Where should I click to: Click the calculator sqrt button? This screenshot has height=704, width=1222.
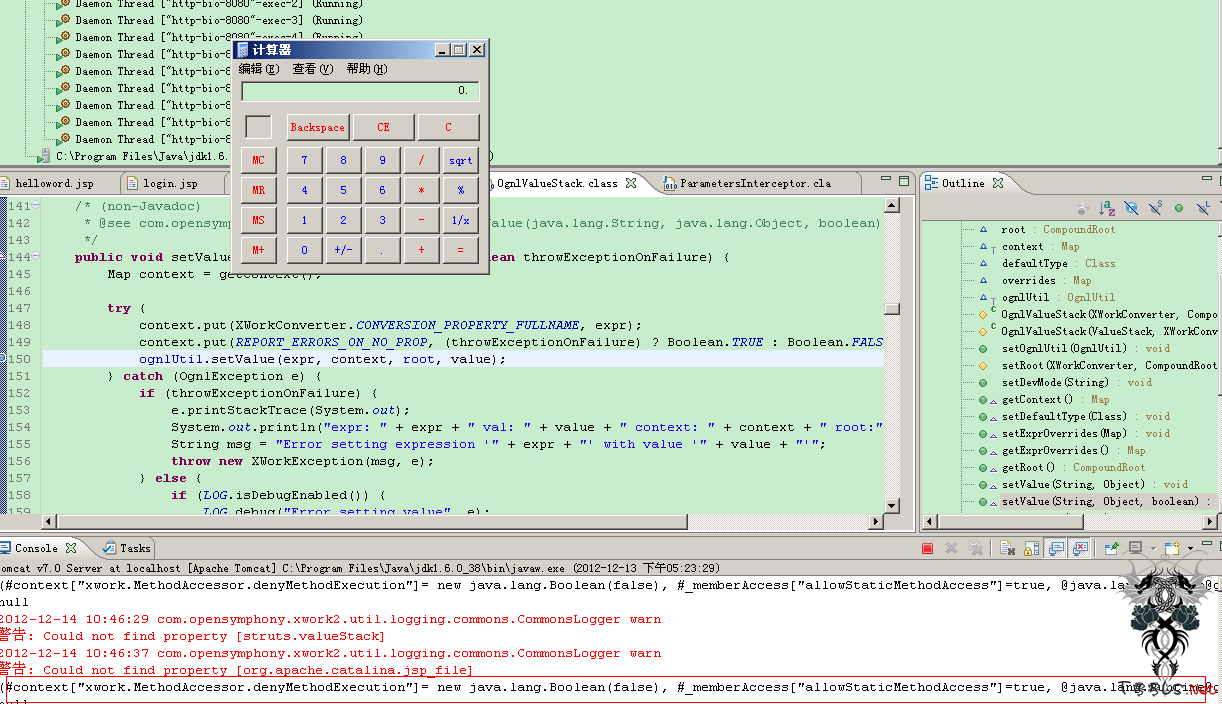click(x=460, y=160)
